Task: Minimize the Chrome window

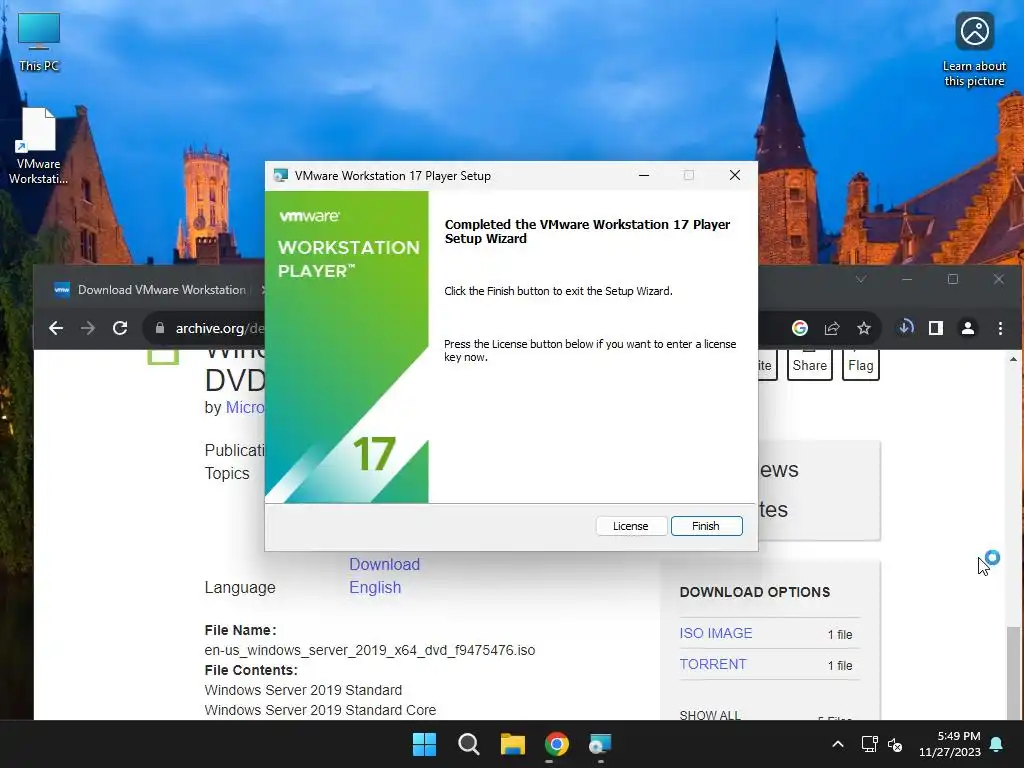Action: 907,279
